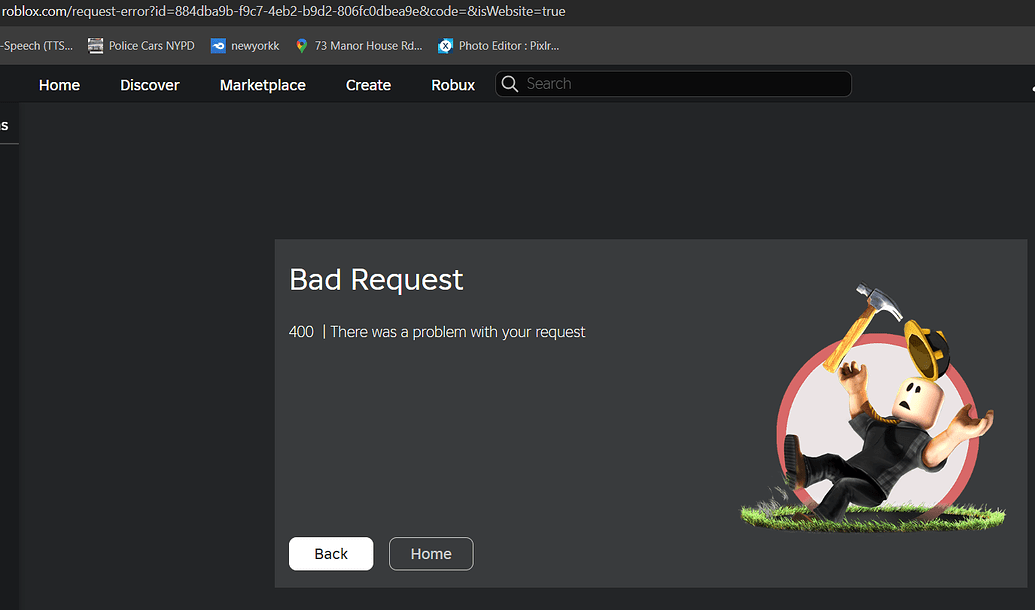Click the Home button on error page
This screenshot has width=1035, height=610.
click(431, 553)
